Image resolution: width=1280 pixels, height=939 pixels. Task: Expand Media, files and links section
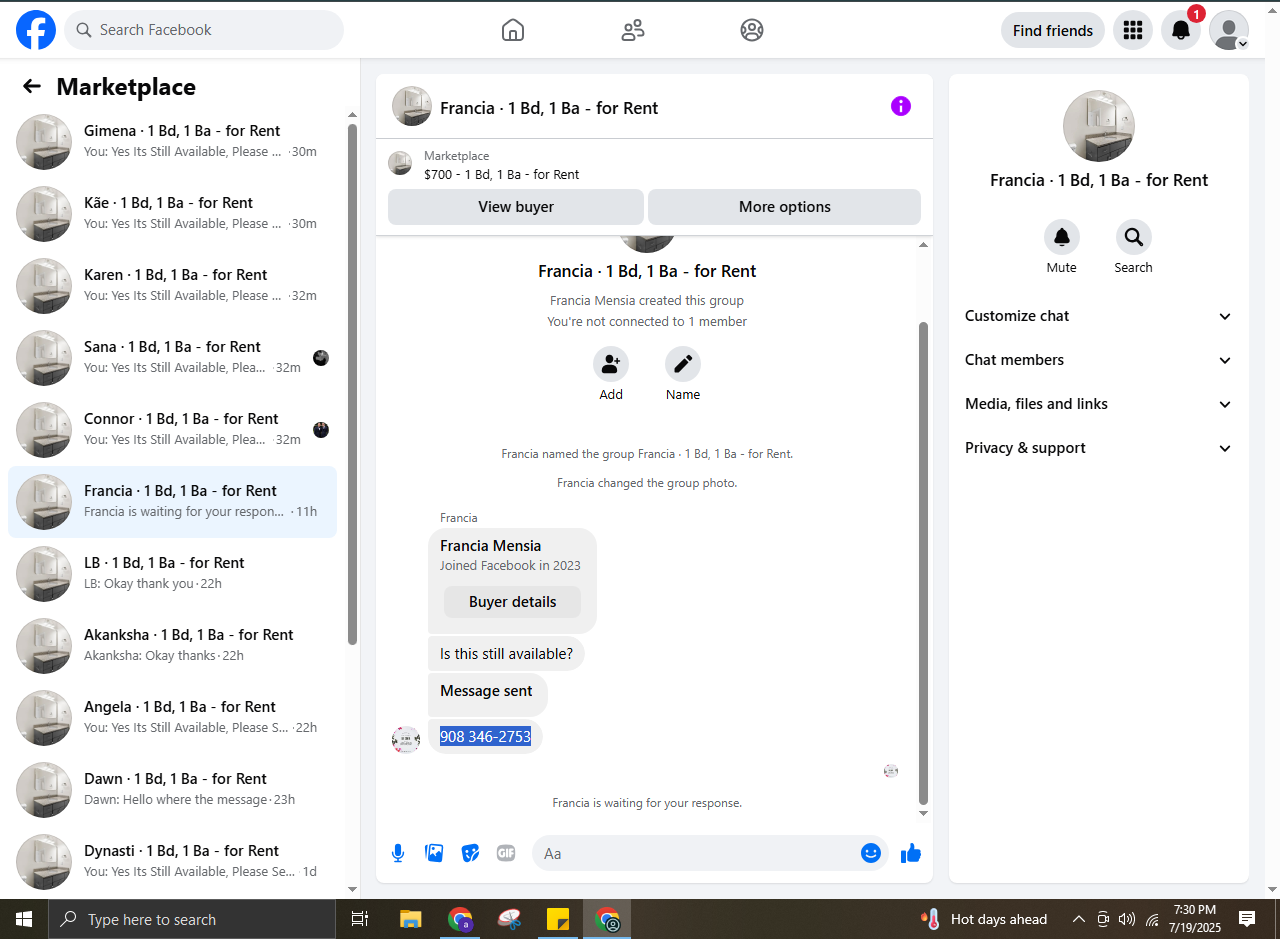(1099, 404)
